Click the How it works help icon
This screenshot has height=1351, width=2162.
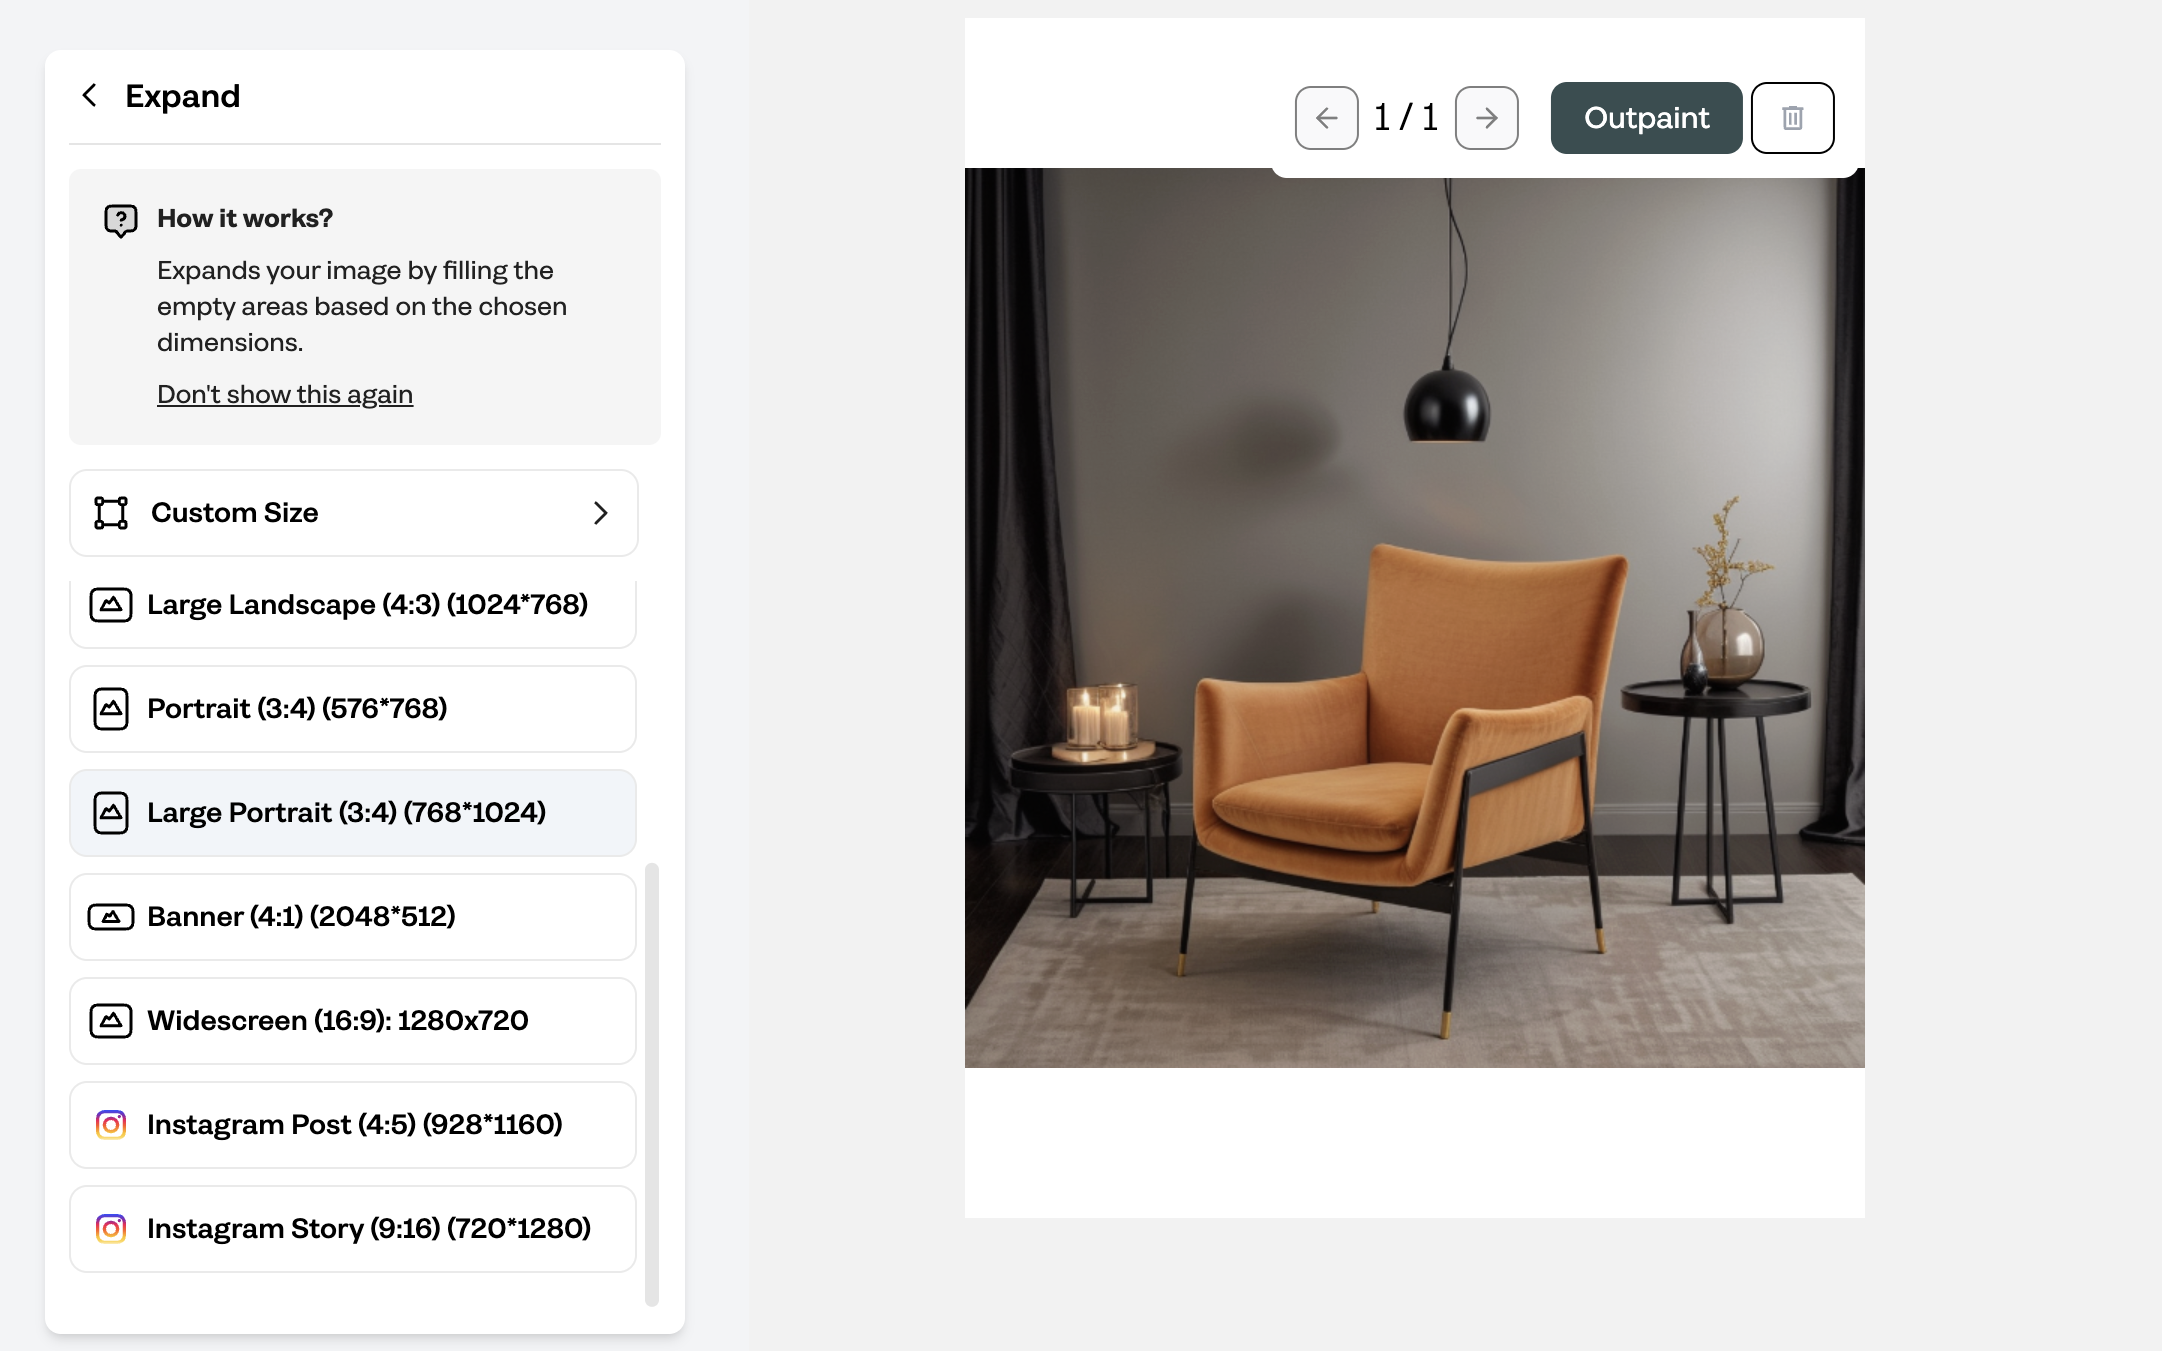tap(121, 220)
